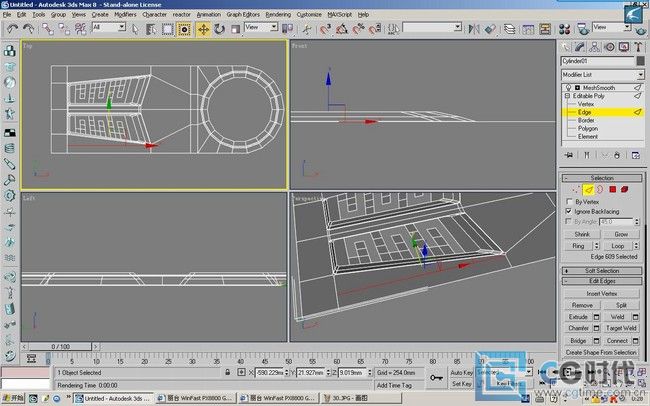
Task: Activate the Bind to Space Warp tool
Action: [80, 29]
